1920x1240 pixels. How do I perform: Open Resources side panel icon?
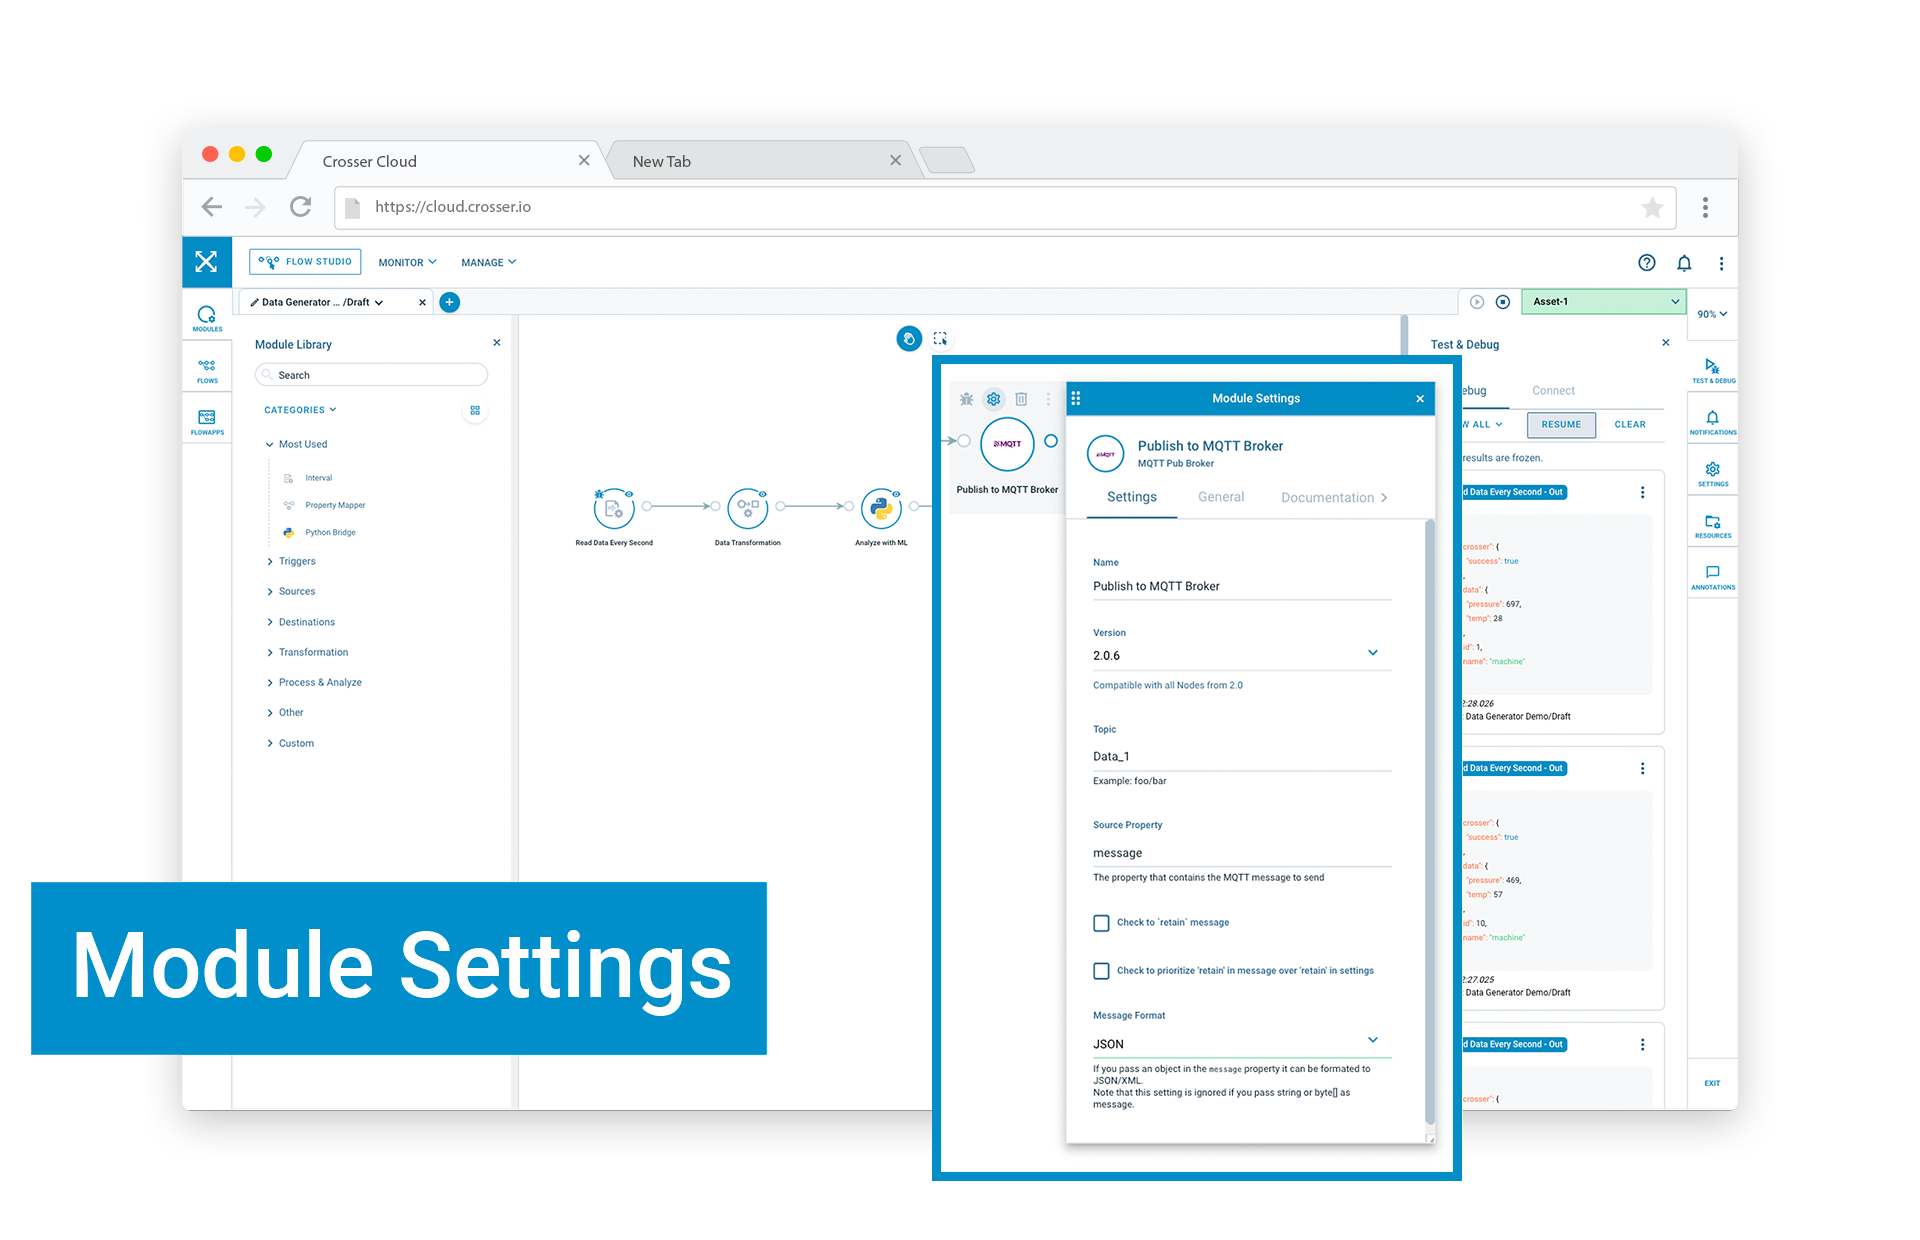1713,526
